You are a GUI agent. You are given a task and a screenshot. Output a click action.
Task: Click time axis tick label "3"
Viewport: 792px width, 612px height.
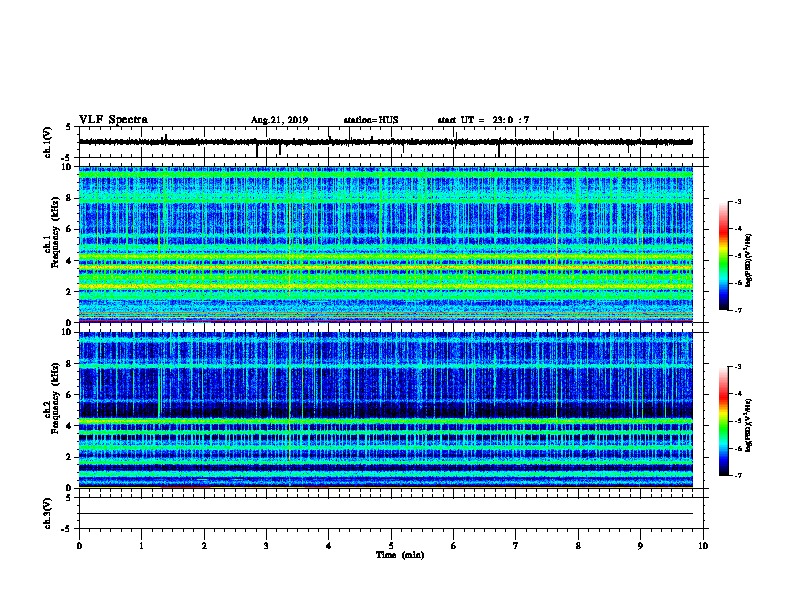pos(266,546)
